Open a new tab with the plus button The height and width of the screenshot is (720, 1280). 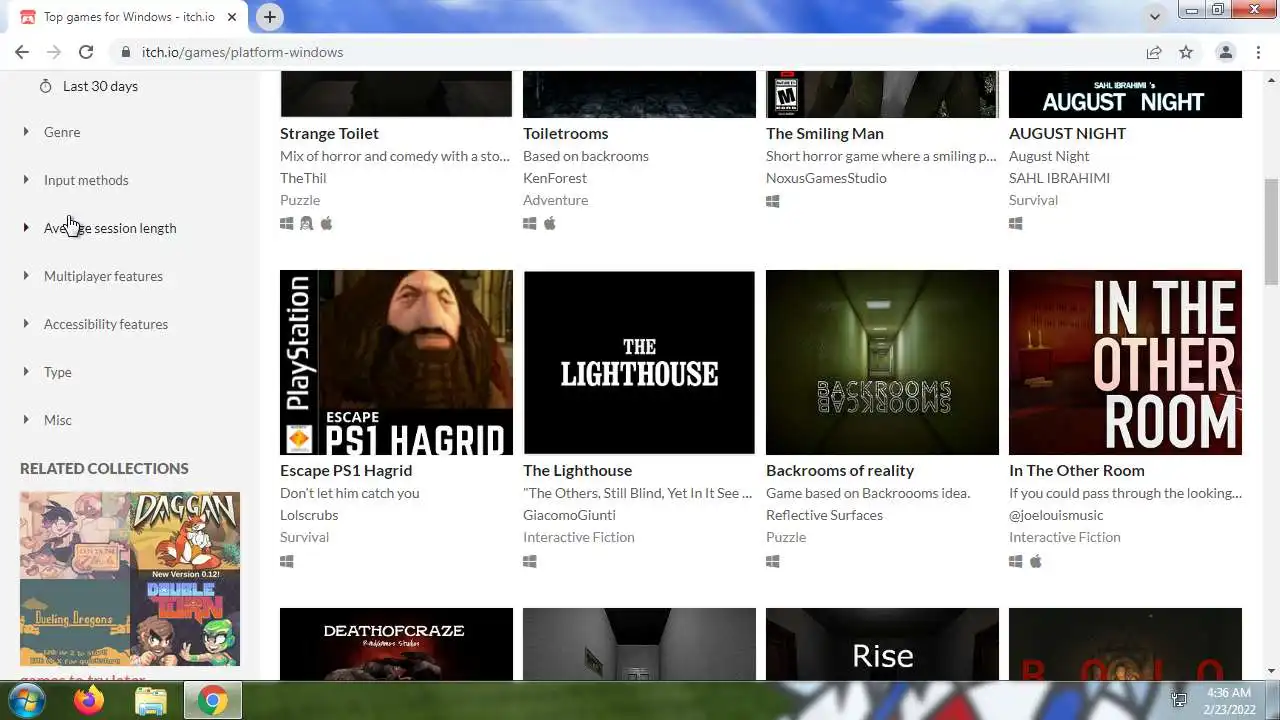pyautogui.click(x=270, y=17)
